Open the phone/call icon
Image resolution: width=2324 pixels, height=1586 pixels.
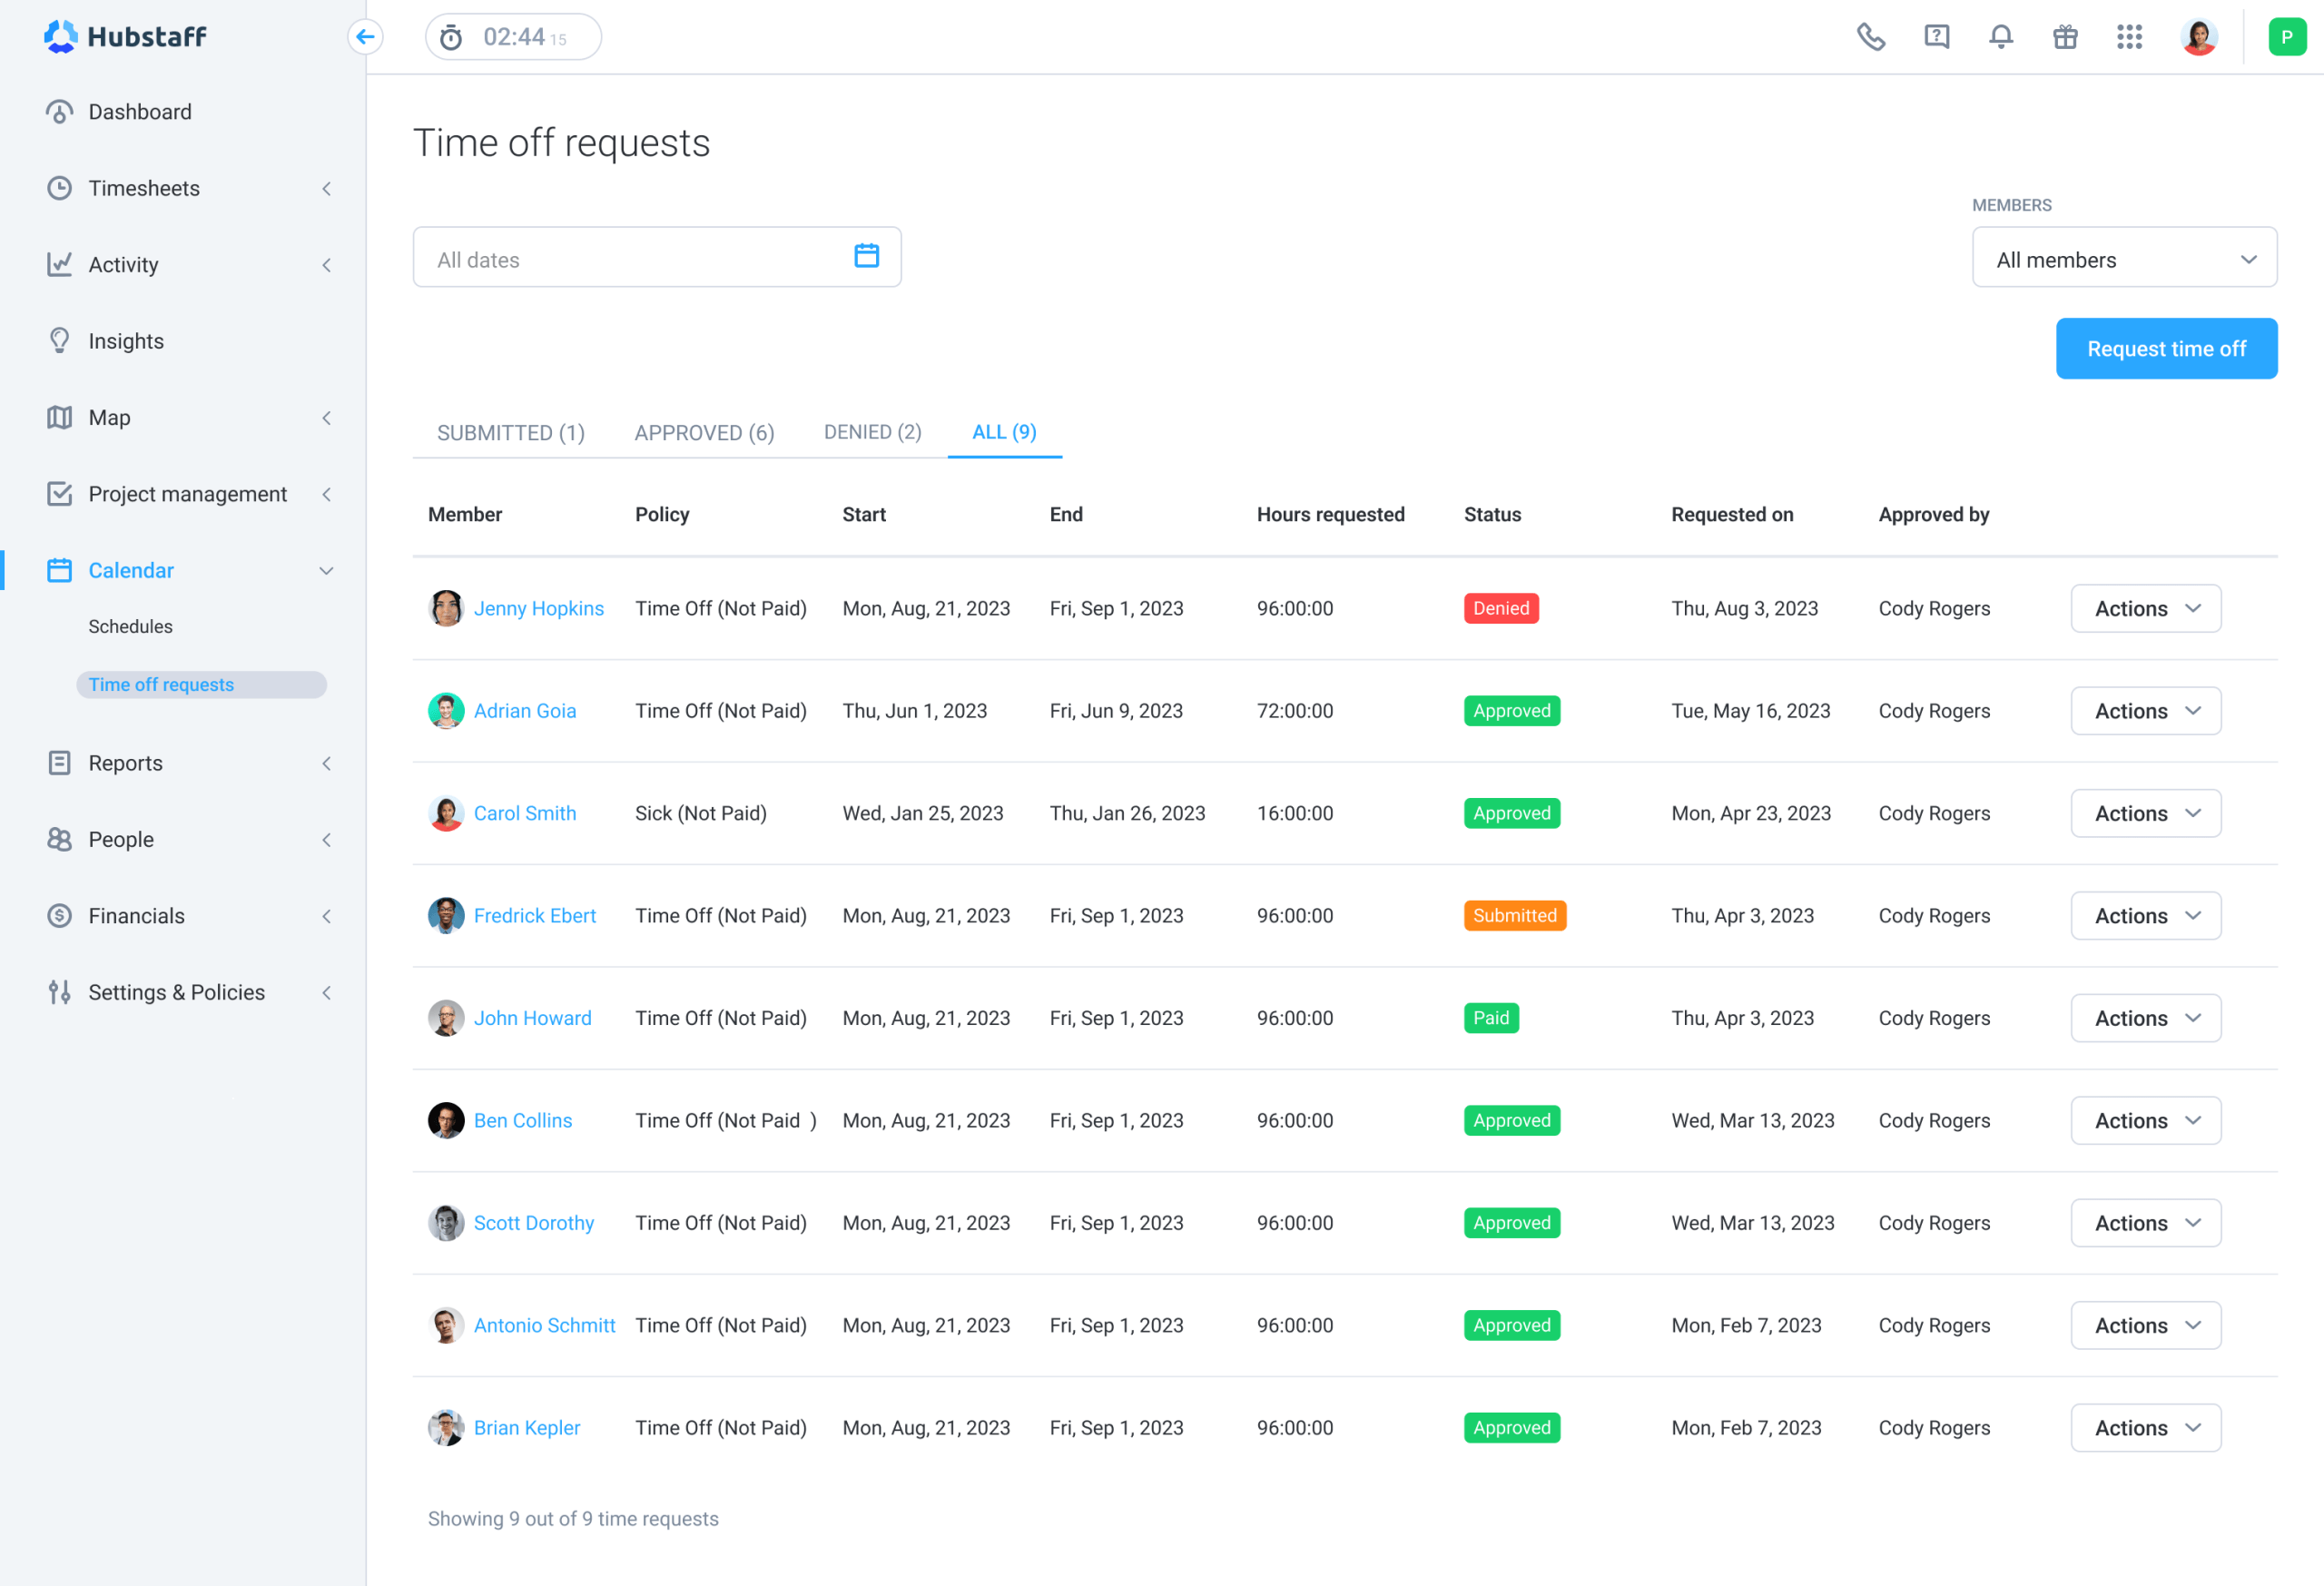(1872, 37)
